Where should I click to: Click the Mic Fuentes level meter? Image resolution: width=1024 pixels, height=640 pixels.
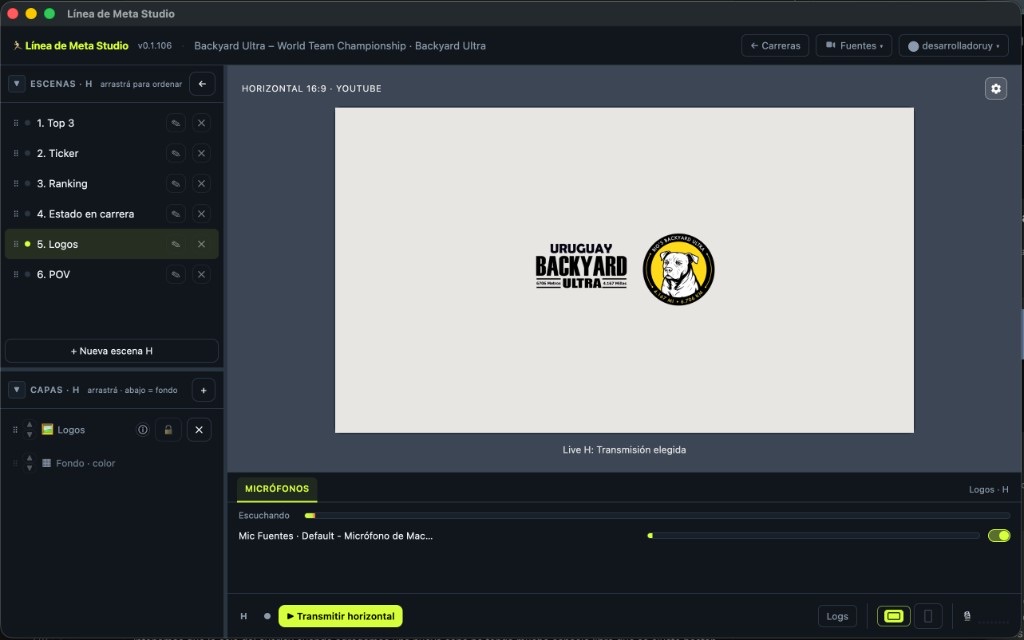[x=813, y=536]
